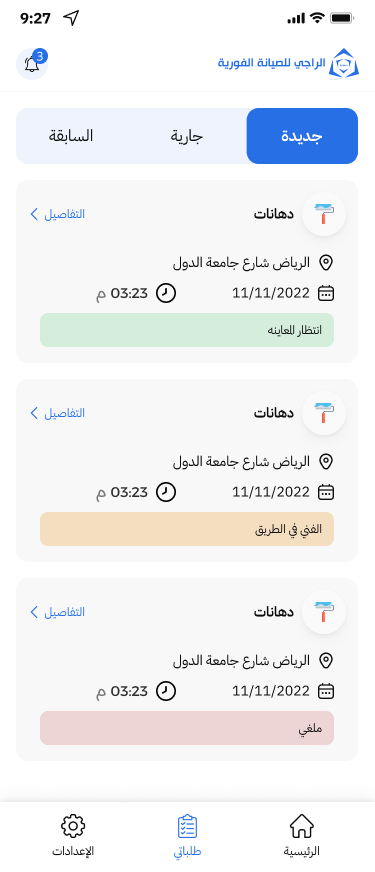Open التفاصيل chevron for الفني في الطريق order
The image size is (375, 872).
point(57,413)
